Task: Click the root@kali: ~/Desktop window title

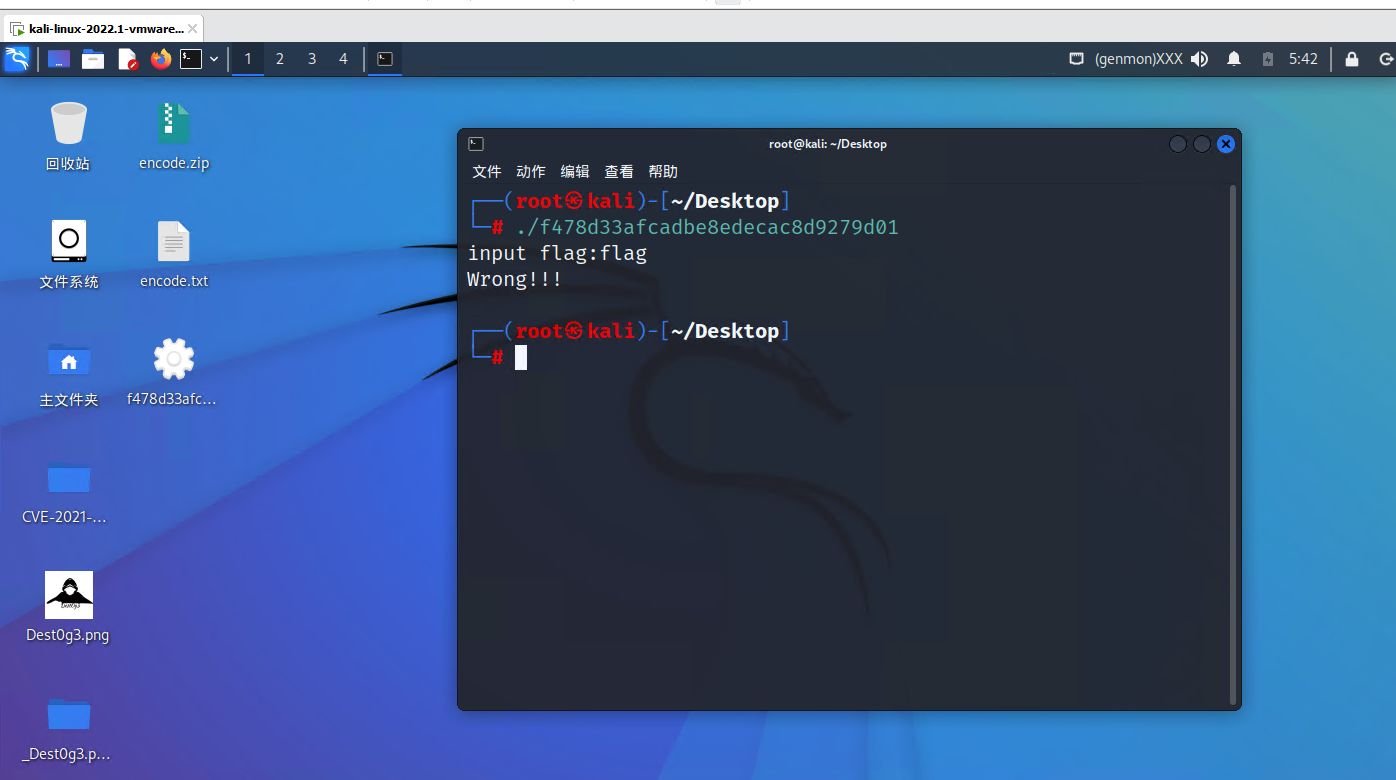Action: pyautogui.click(x=828, y=144)
